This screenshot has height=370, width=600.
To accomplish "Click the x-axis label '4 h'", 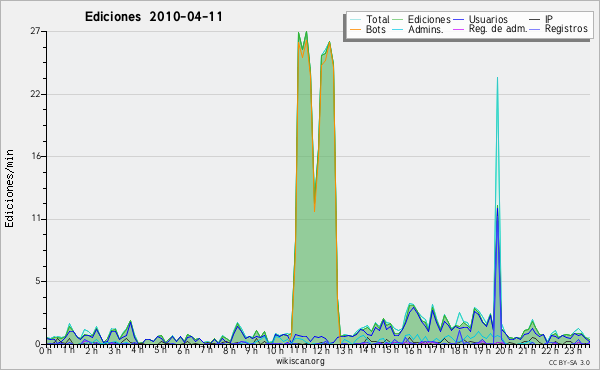I will click(x=138, y=350).
